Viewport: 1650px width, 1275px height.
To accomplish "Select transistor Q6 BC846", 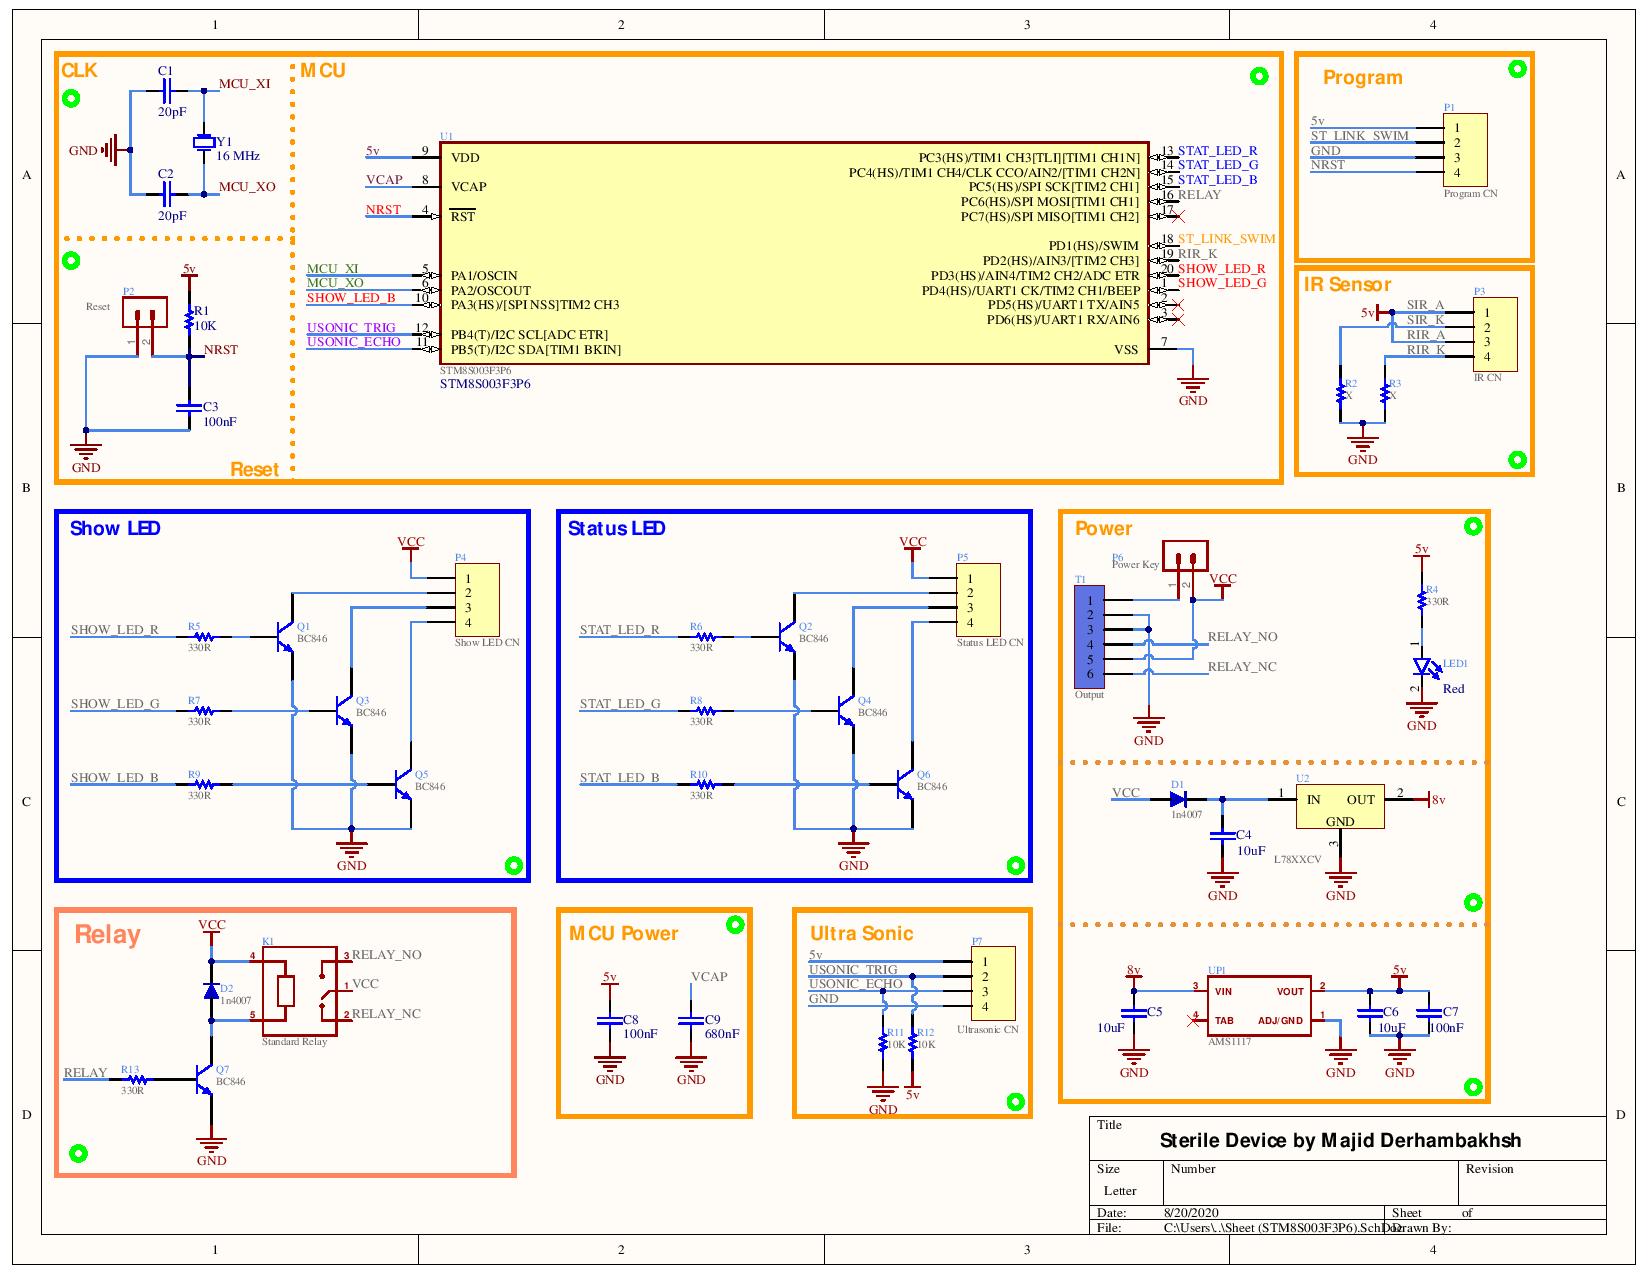I will (903, 783).
